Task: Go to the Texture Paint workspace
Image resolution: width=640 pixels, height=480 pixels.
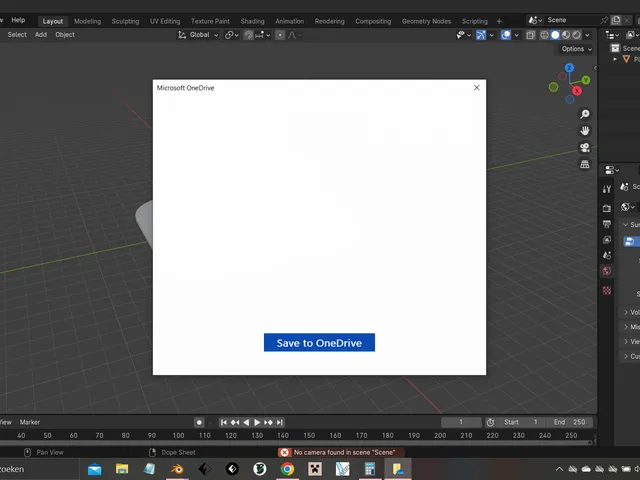Action: [x=210, y=21]
